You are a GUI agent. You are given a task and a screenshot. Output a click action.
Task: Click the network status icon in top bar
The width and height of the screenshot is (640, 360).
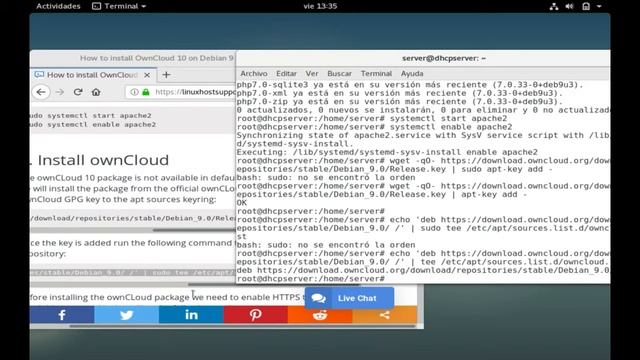(553, 6)
